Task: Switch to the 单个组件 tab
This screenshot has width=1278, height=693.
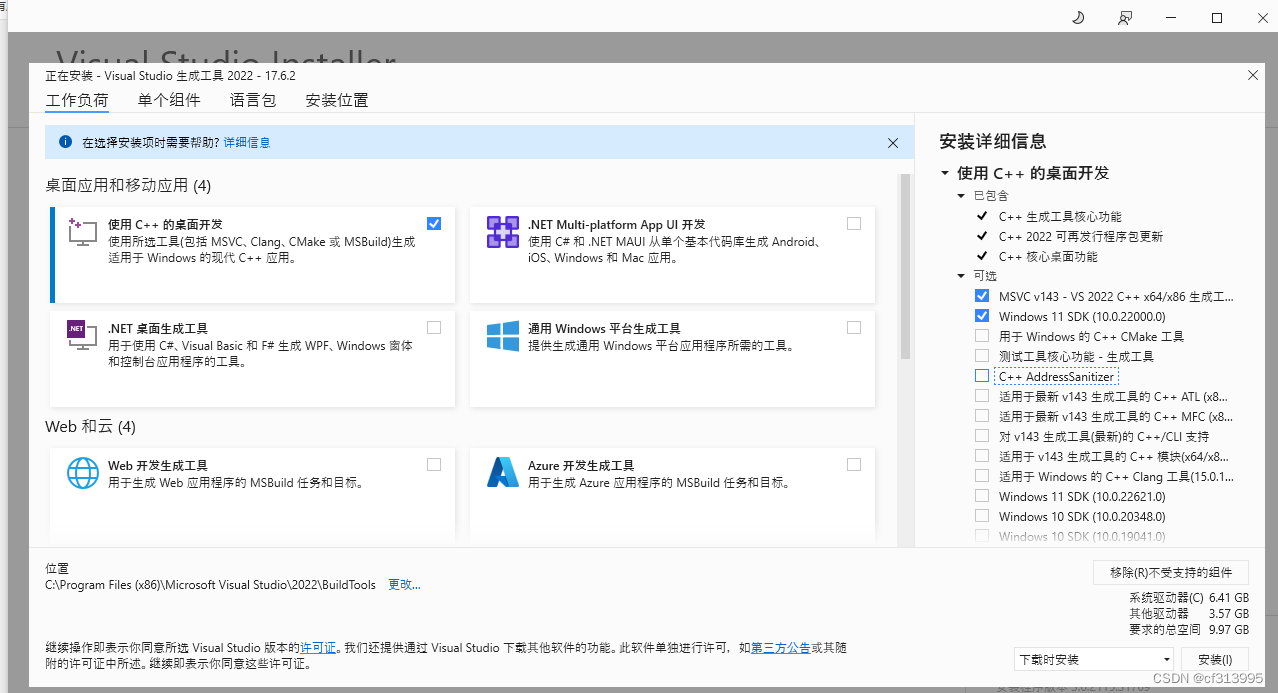Action: [x=169, y=100]
